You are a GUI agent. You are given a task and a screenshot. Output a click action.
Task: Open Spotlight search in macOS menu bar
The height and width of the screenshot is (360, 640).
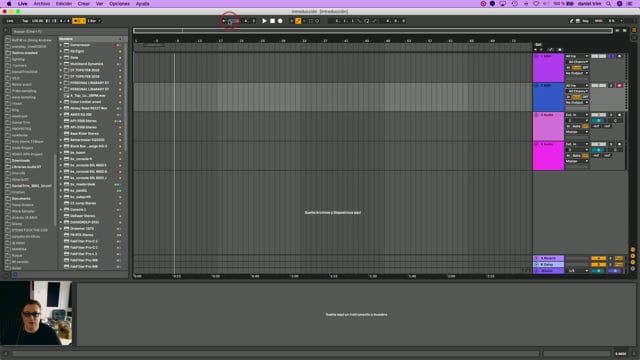click(x=608, y=4)
